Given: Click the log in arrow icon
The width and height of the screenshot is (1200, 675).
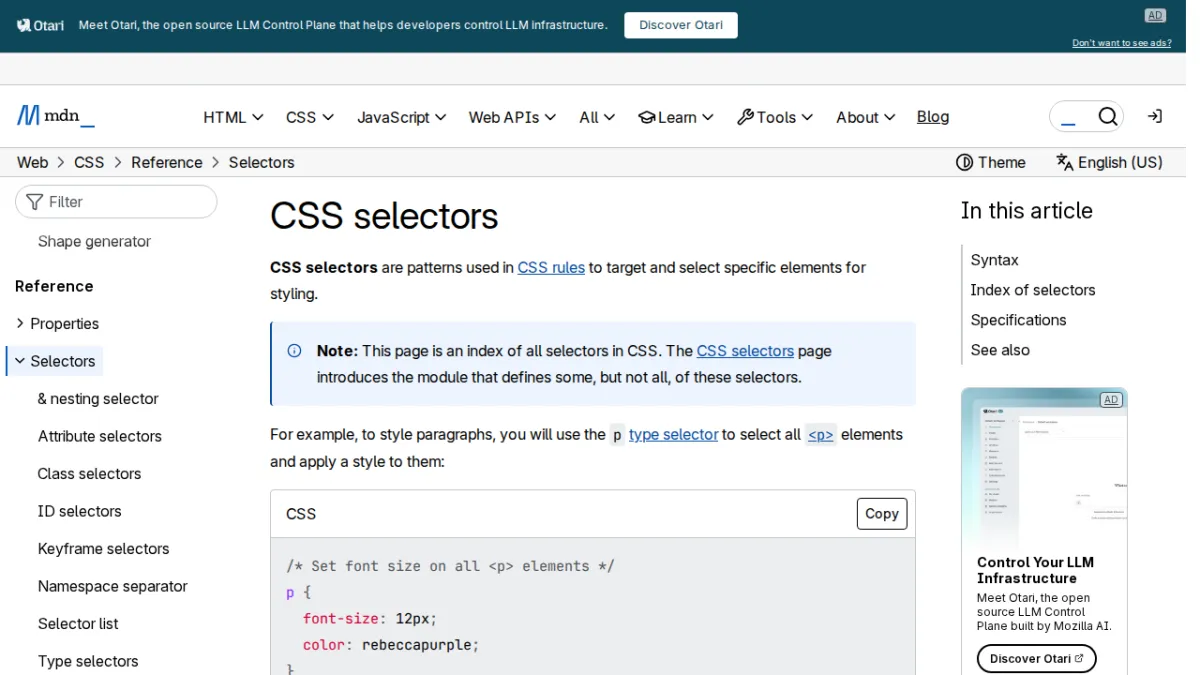Looking at the screenshot, I should 1155,117.
